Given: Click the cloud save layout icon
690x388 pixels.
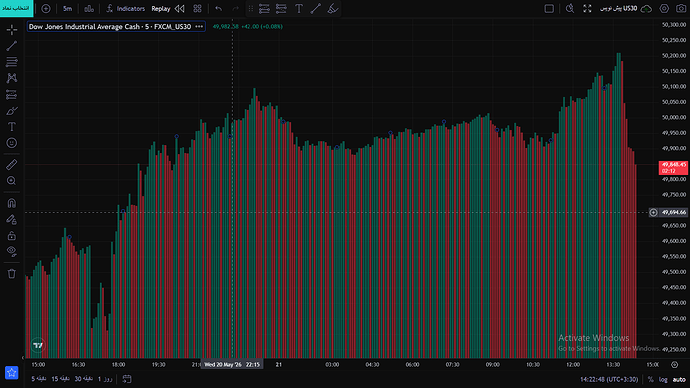Looking at the screenshot, I should coord(646,8).
